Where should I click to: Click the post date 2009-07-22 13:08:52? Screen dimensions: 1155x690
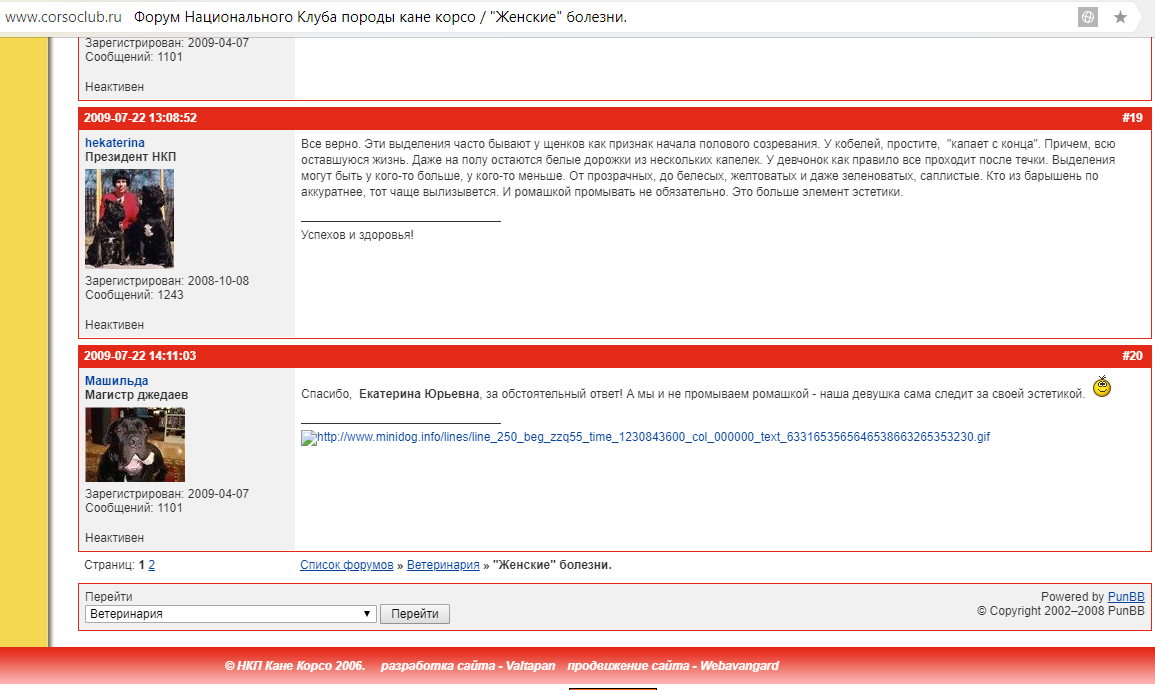[x=140, y=118]
